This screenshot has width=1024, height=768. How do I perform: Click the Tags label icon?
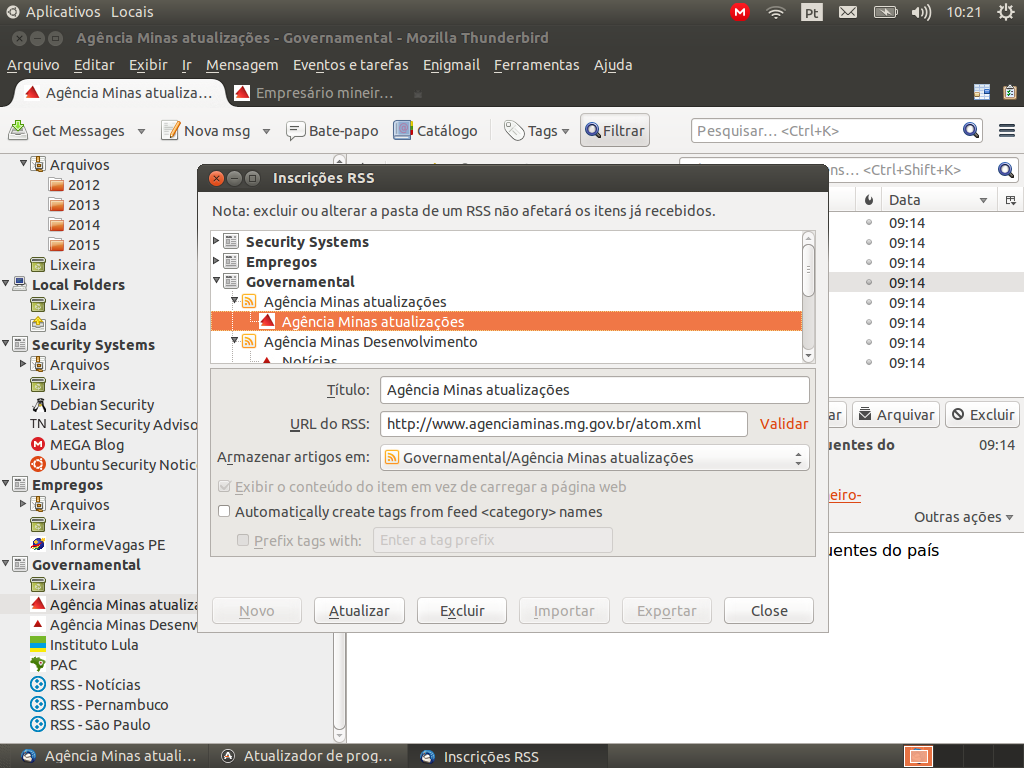[514, 131]
